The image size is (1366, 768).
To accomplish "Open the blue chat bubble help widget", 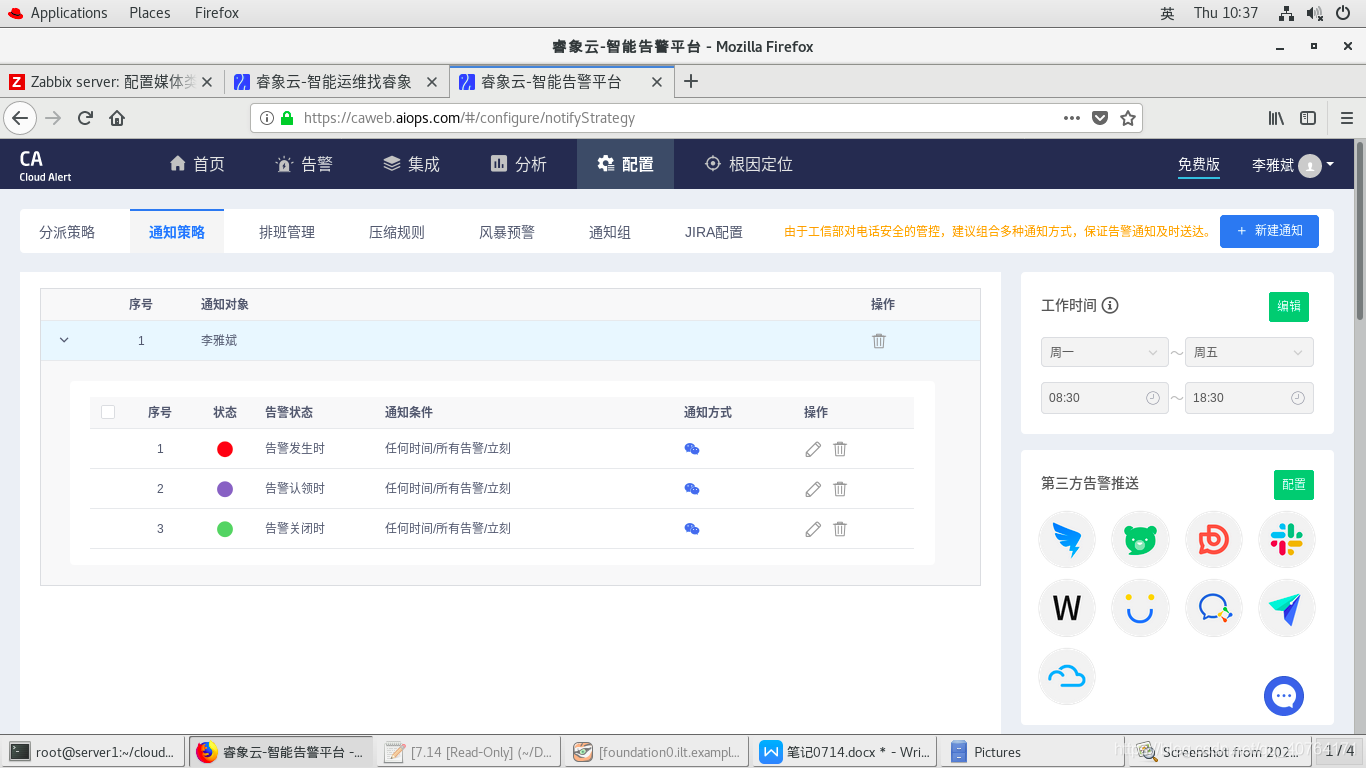I will [1284, 696].
